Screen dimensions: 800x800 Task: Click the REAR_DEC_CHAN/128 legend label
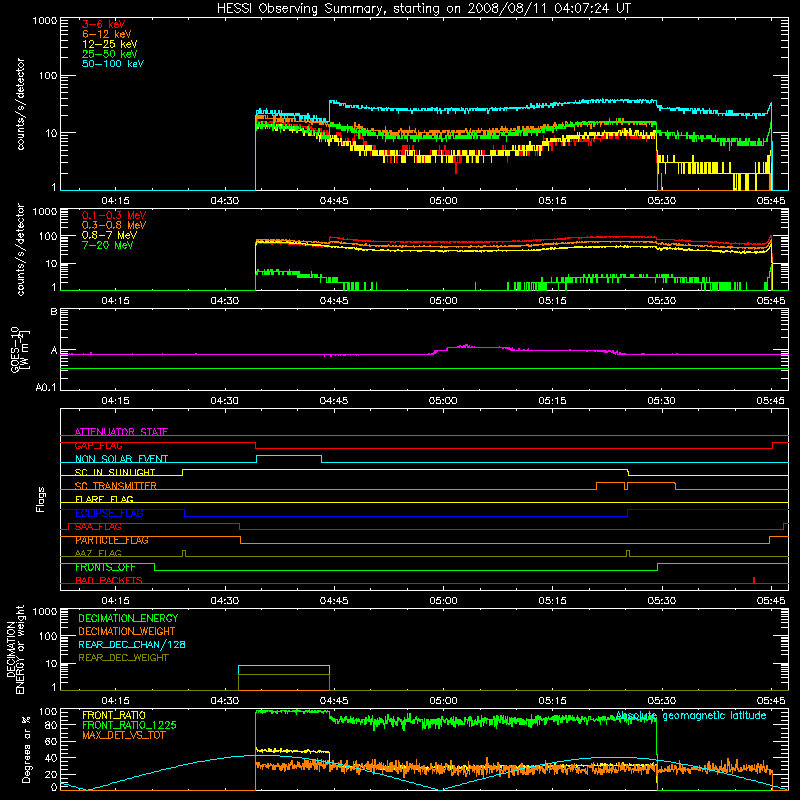coord(132,644)
